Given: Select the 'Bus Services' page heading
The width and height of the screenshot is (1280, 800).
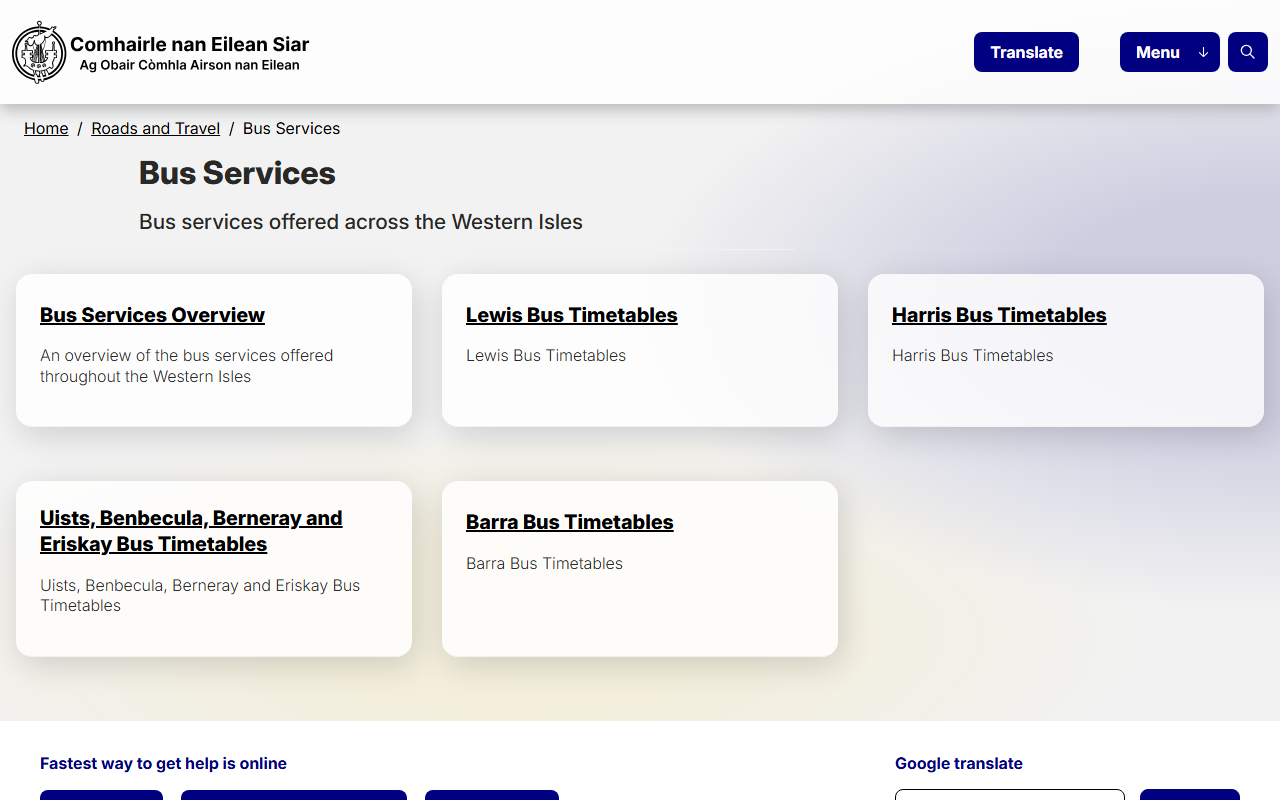Looking at the screenshot, I should [x=237, y=173].
